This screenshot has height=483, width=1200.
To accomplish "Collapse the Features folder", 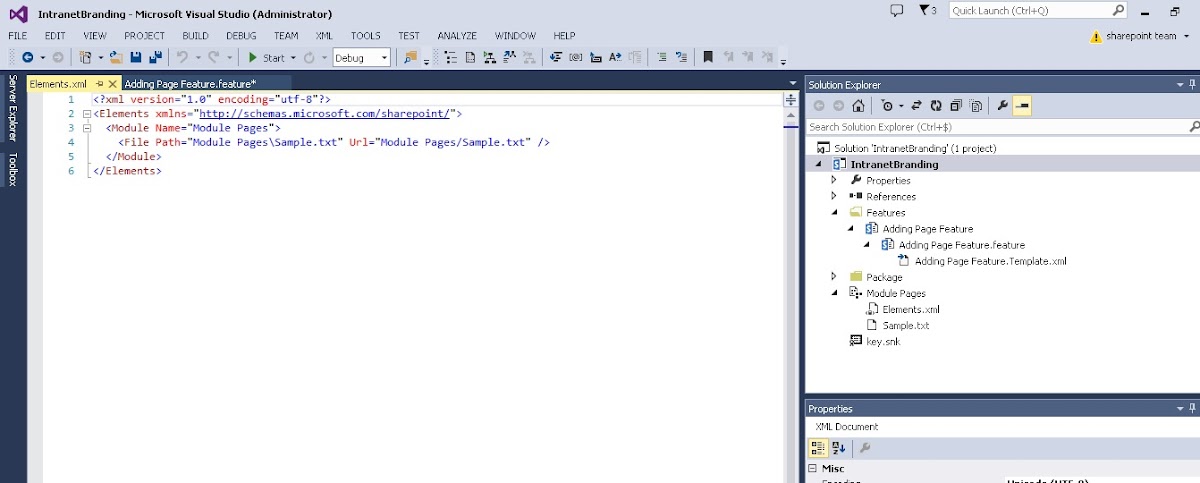I will (835, 212).
